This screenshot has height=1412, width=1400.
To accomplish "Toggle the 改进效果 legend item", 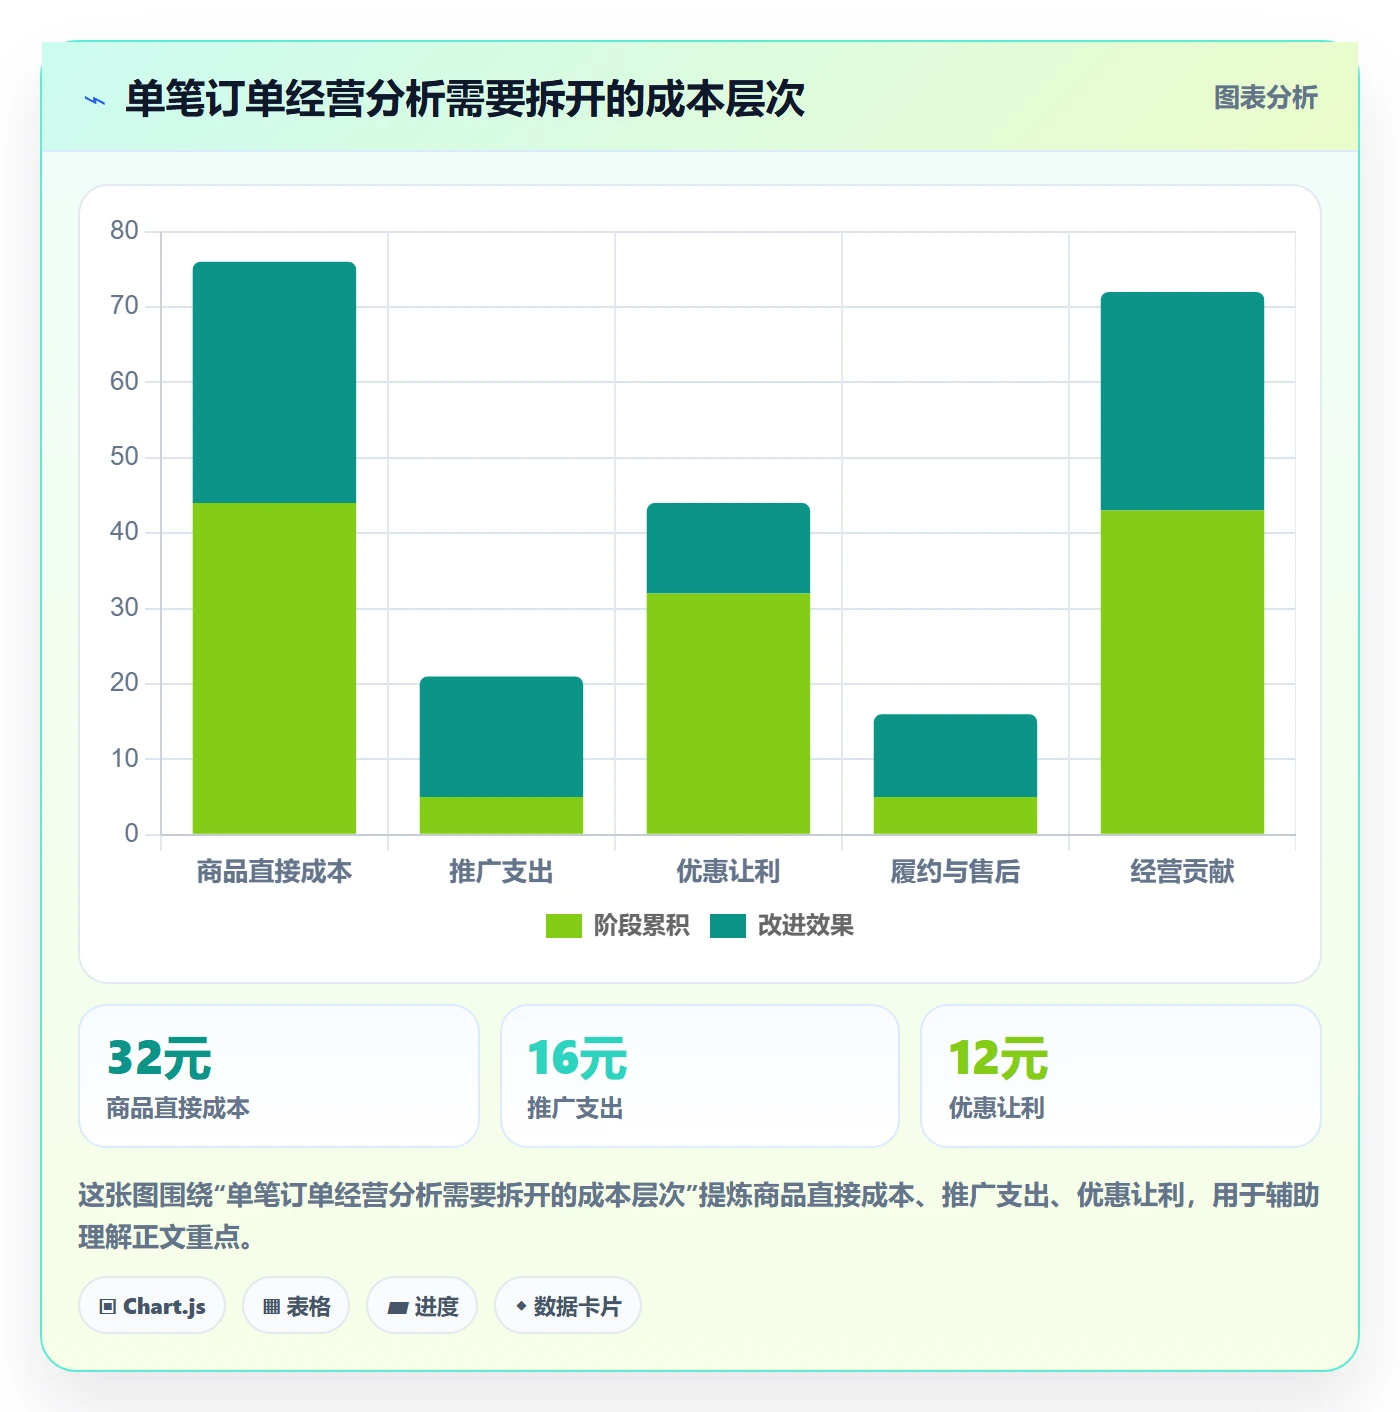I will (782, 926).
